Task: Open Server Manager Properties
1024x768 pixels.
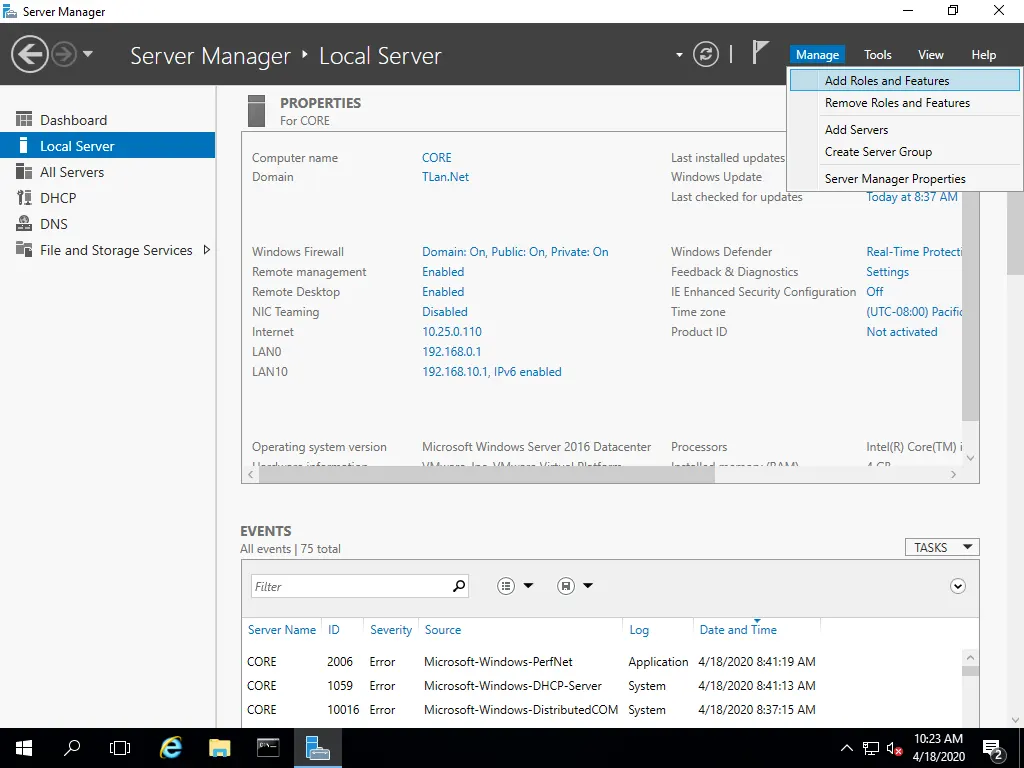Action: 904,178
